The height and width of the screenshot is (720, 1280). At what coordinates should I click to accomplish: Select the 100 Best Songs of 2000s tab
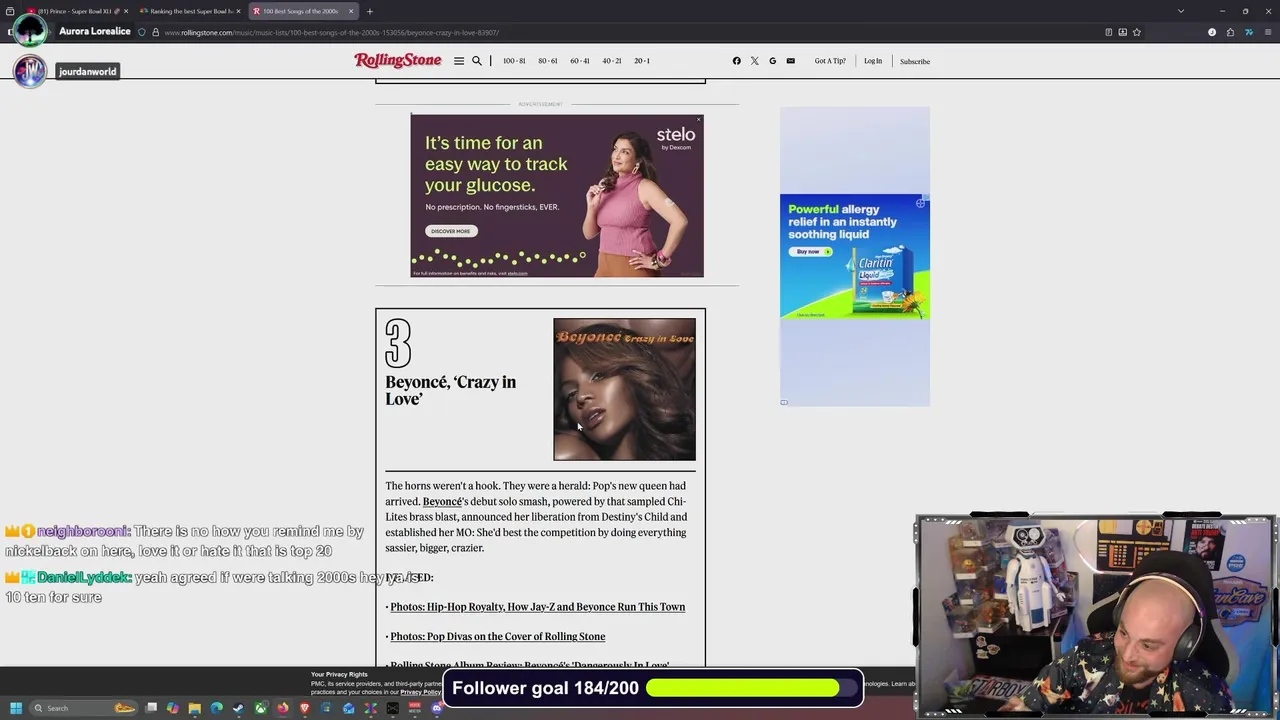tap(302, 11)
